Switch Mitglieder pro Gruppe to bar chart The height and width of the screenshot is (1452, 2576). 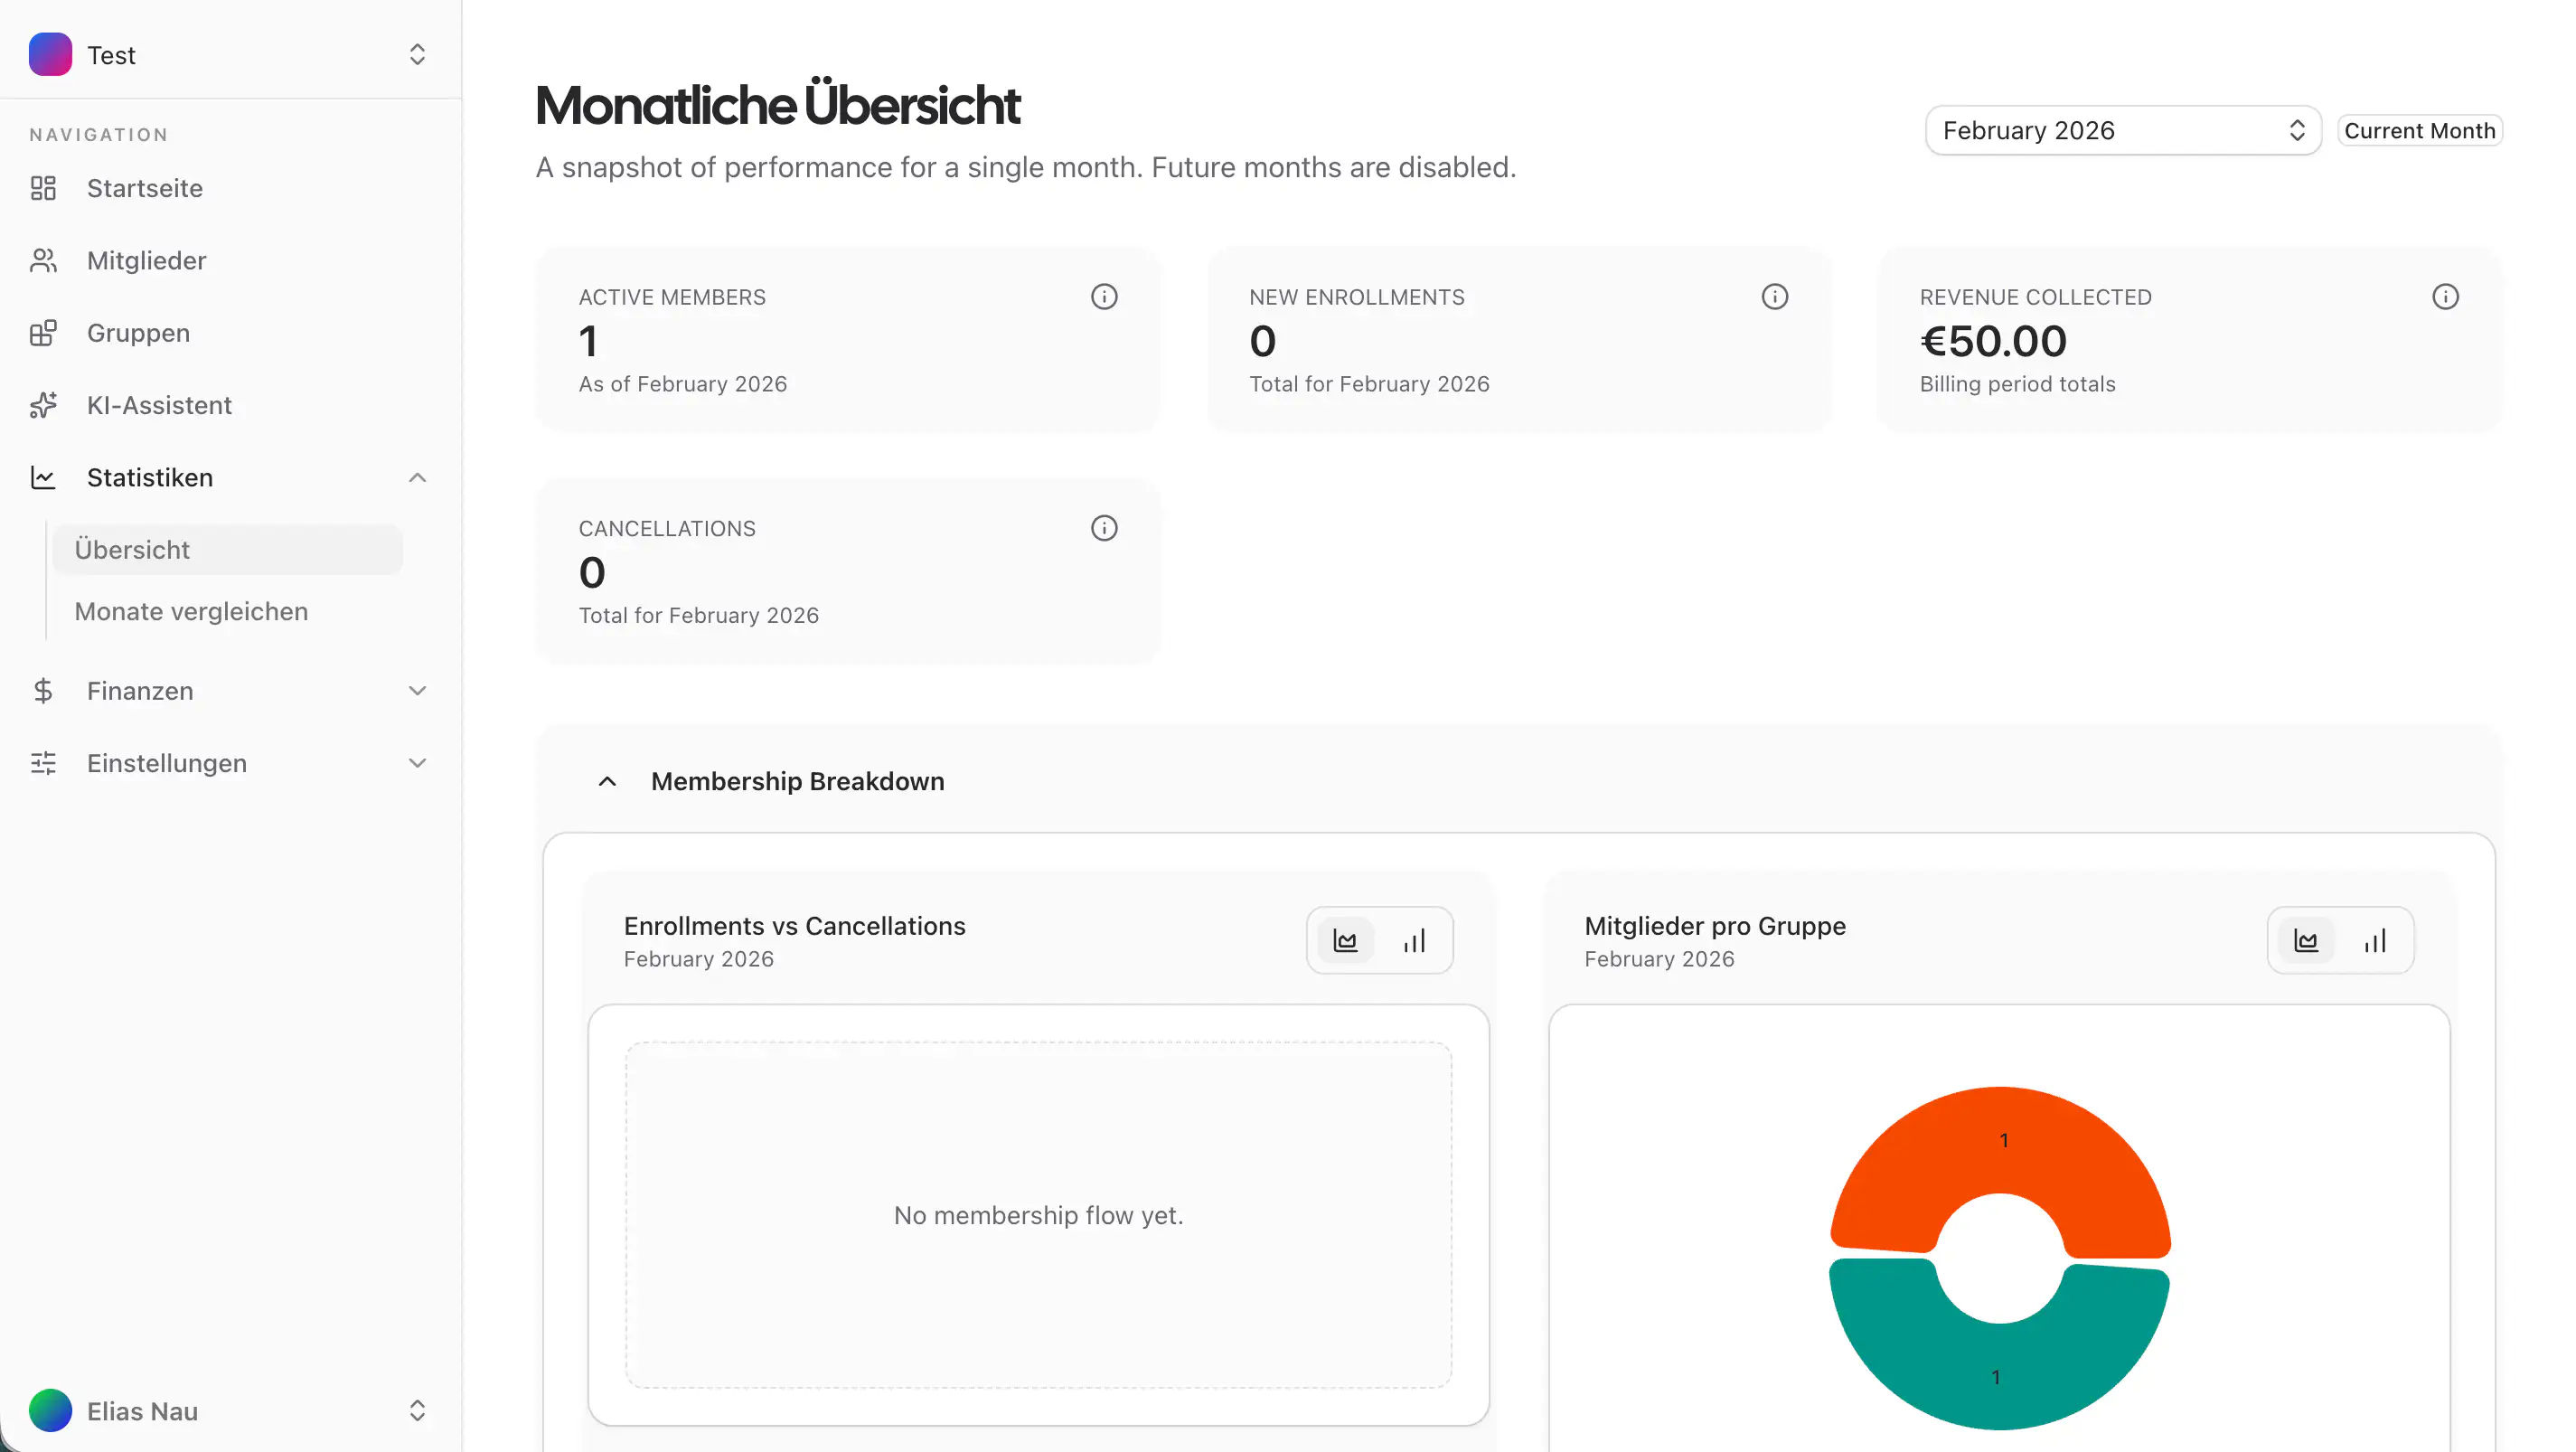point(2374,941)
